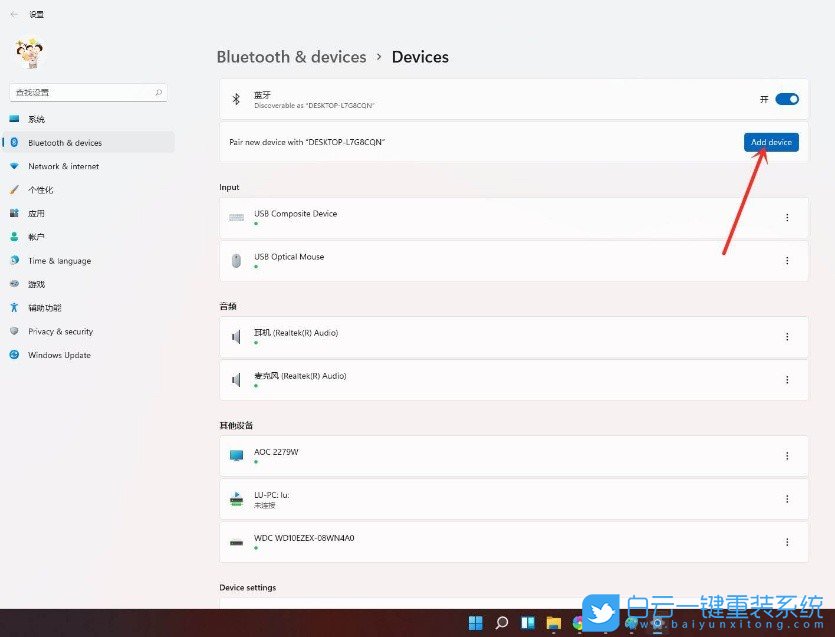Screen dimensions: 835x637
Task: Open more options for USB Optical Mouse
Action: tap(787, 261)
